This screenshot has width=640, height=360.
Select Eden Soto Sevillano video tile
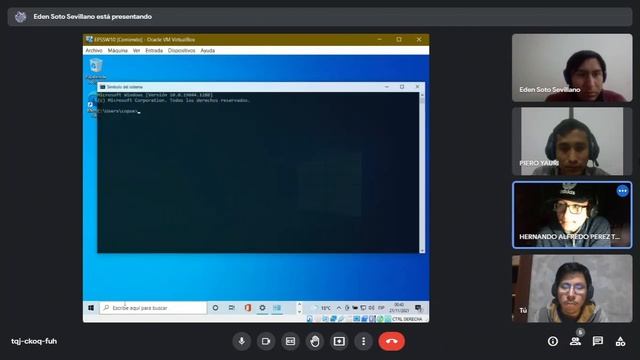[x=572, y=68]
